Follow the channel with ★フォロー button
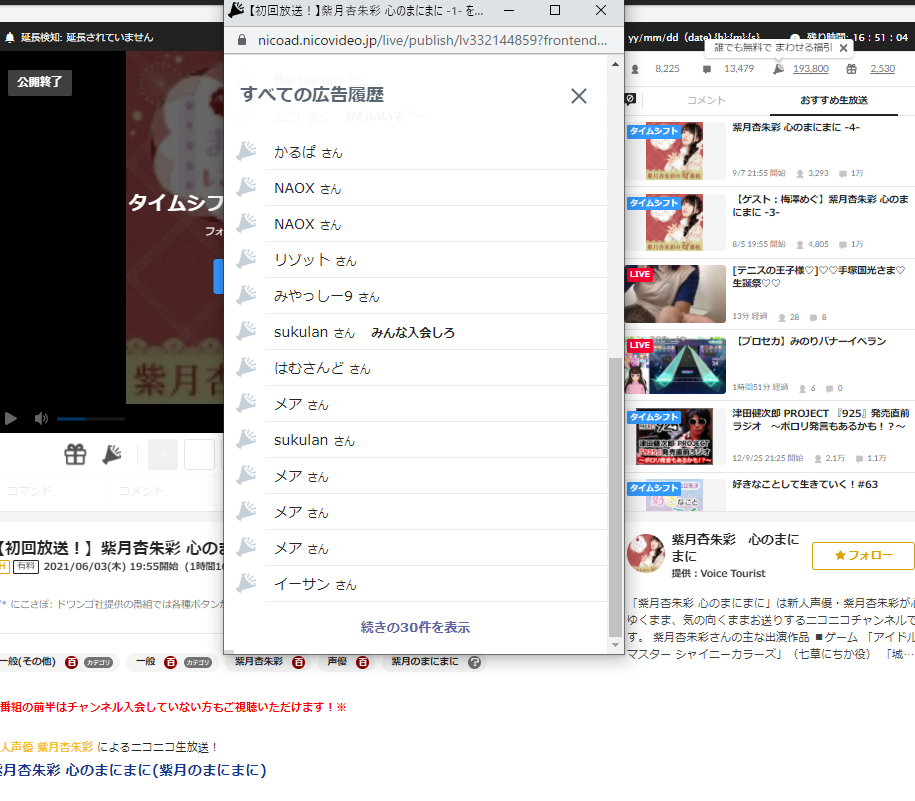This screenshot has width=915, height=801. [862, 555]
